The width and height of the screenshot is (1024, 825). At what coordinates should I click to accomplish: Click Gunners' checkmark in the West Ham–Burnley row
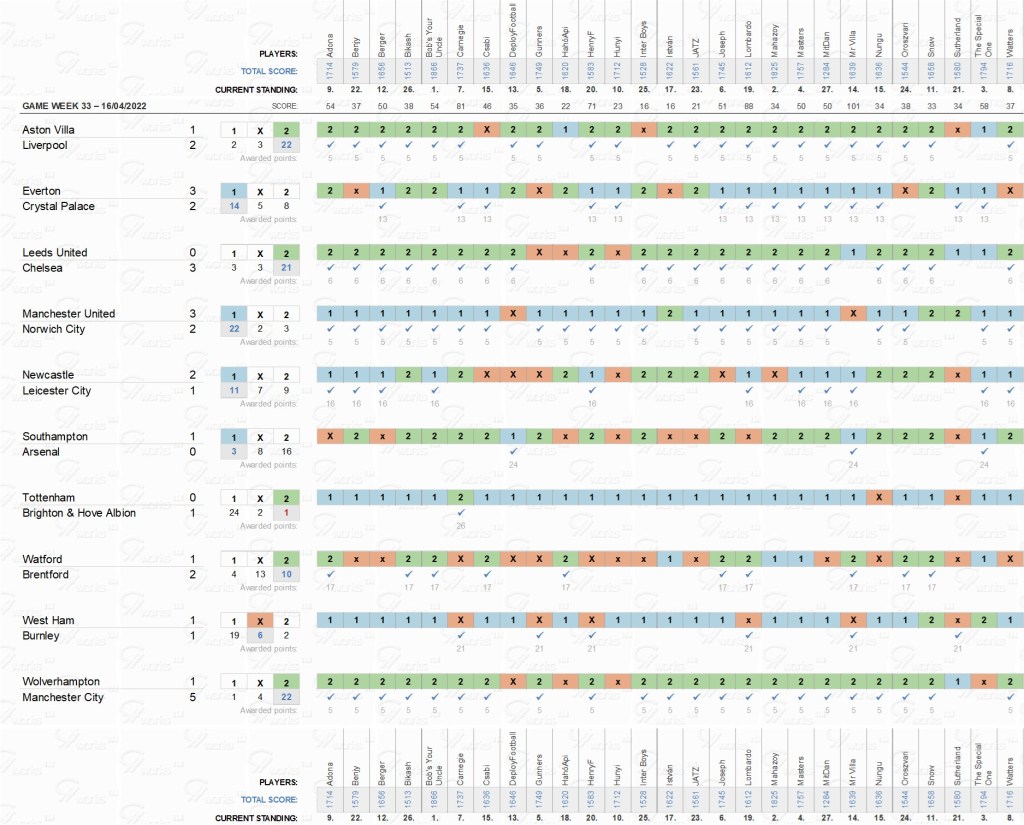pos(539,636)
